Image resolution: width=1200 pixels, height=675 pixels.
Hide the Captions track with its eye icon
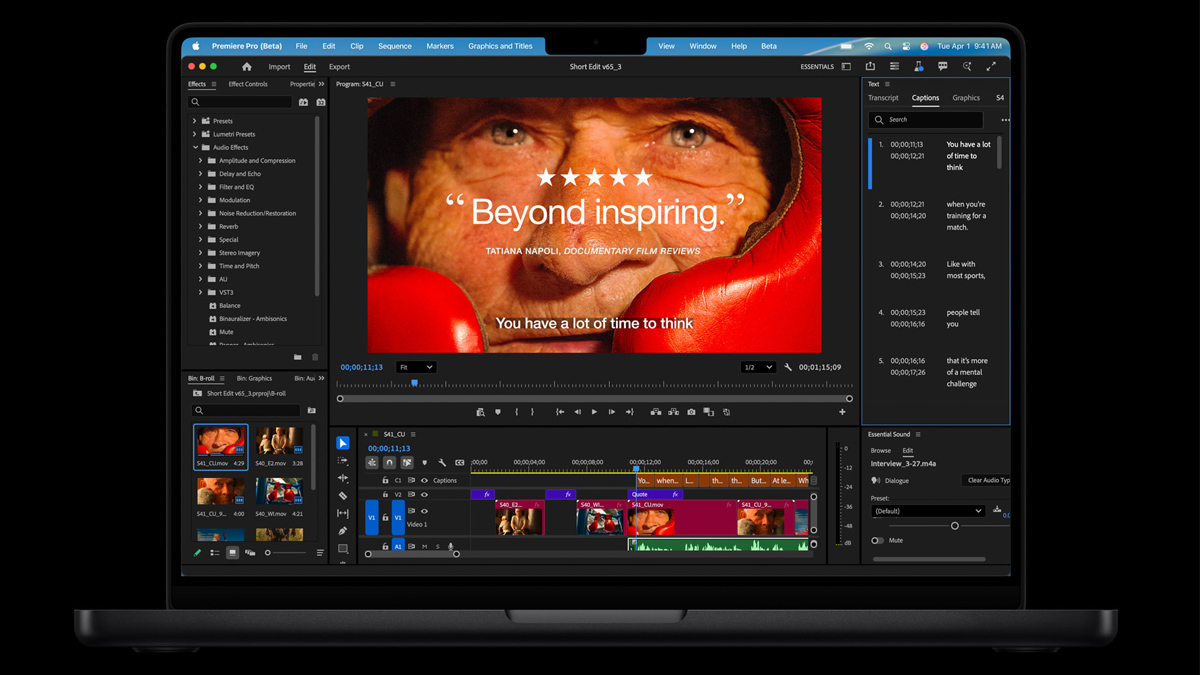coord(424,480)
